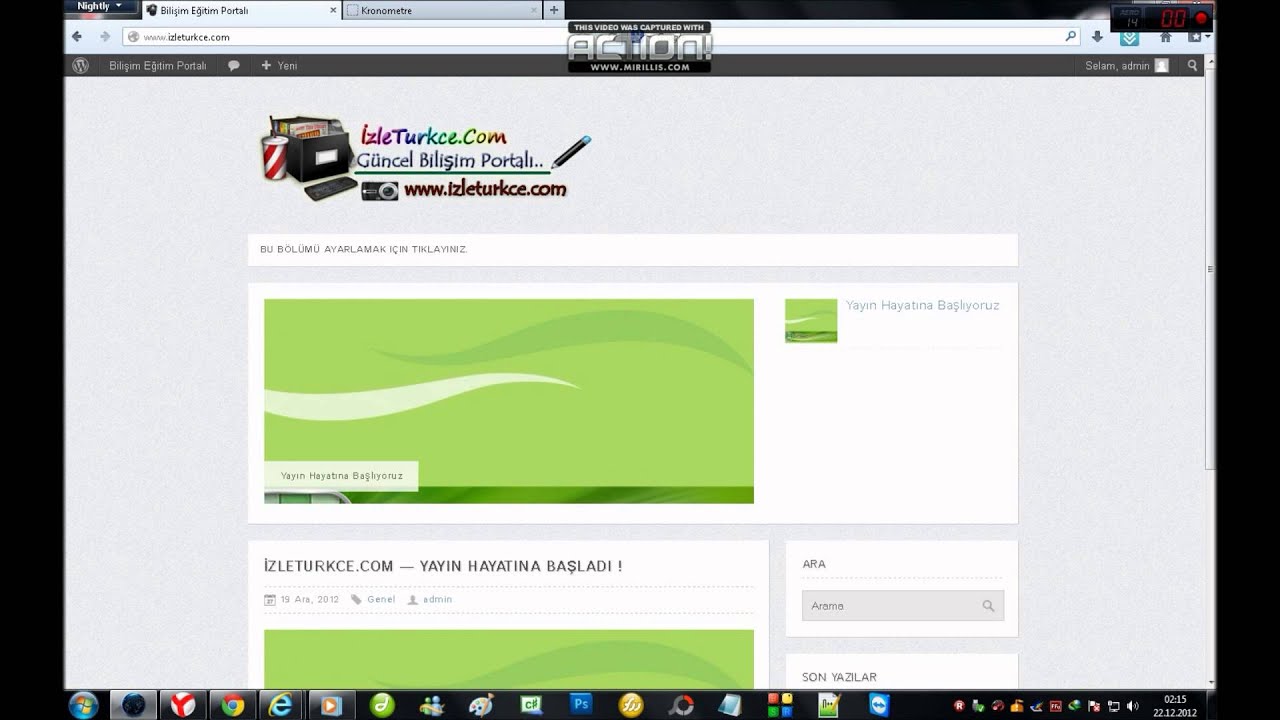Go to the browser home page icon
This screenshot has width=1280, height=720.
click(1165, 37)
